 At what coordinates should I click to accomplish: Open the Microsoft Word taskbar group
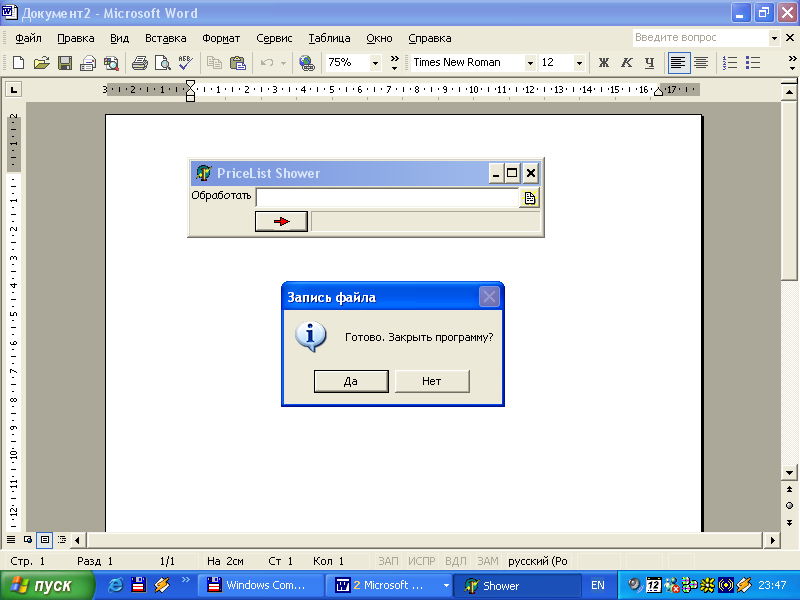pyautogui.click(x=389, y=585)
